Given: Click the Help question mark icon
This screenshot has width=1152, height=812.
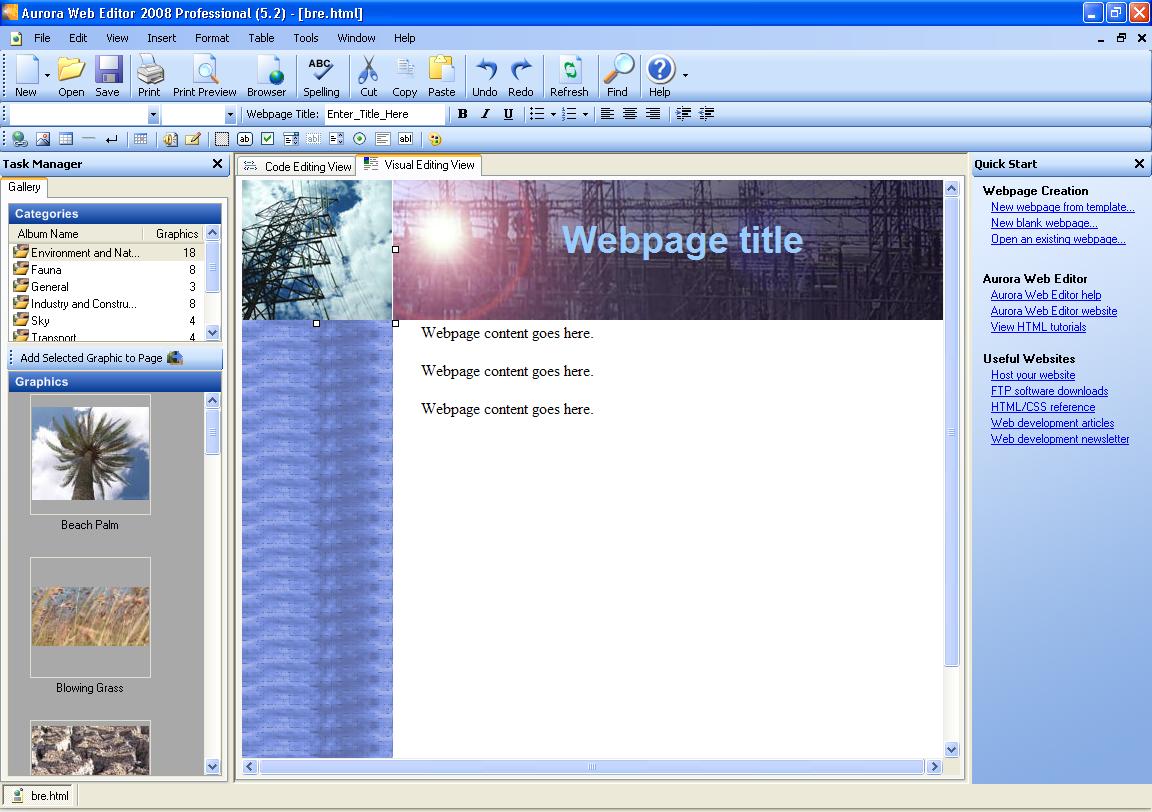Looking at the screenshot, I should pyautogui.click(x=660, y=76).
